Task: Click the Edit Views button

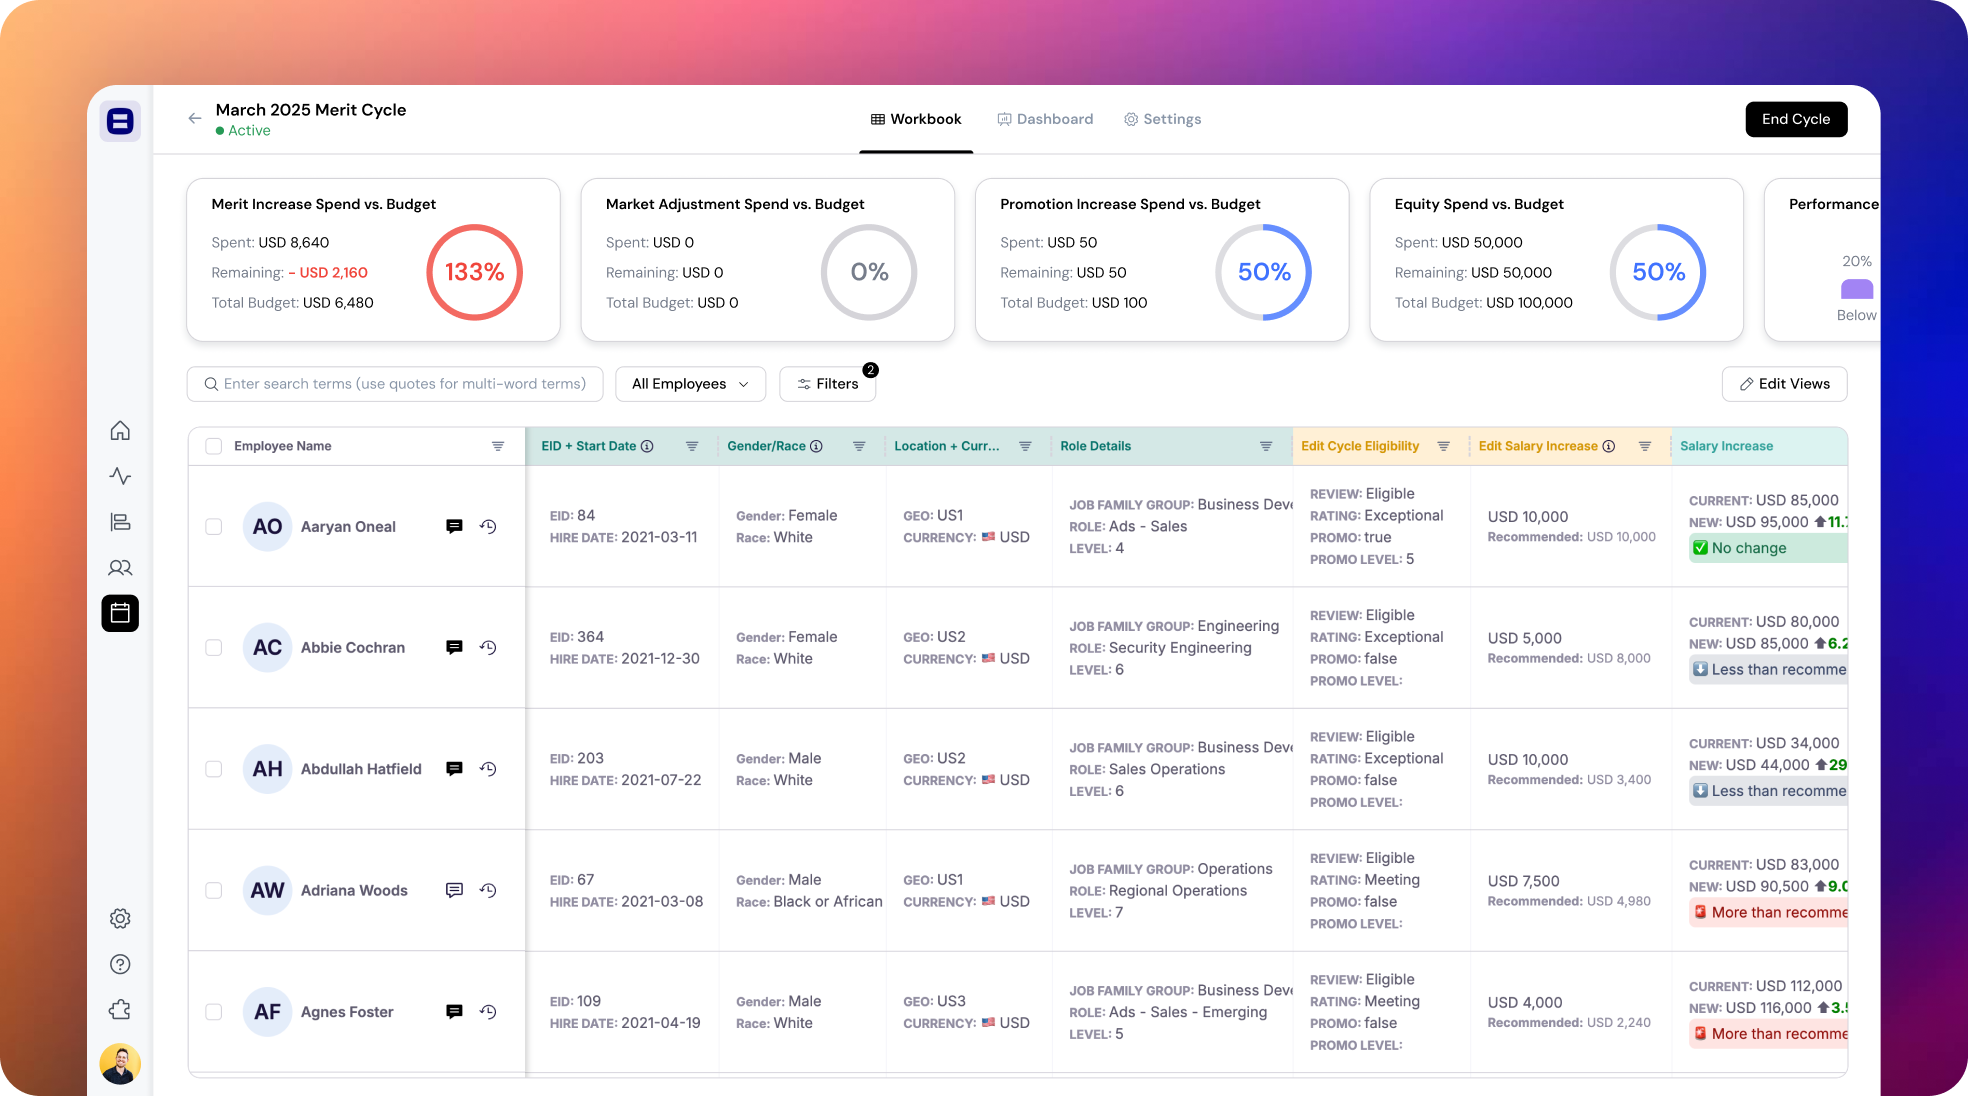Action: click(1784, 384)
